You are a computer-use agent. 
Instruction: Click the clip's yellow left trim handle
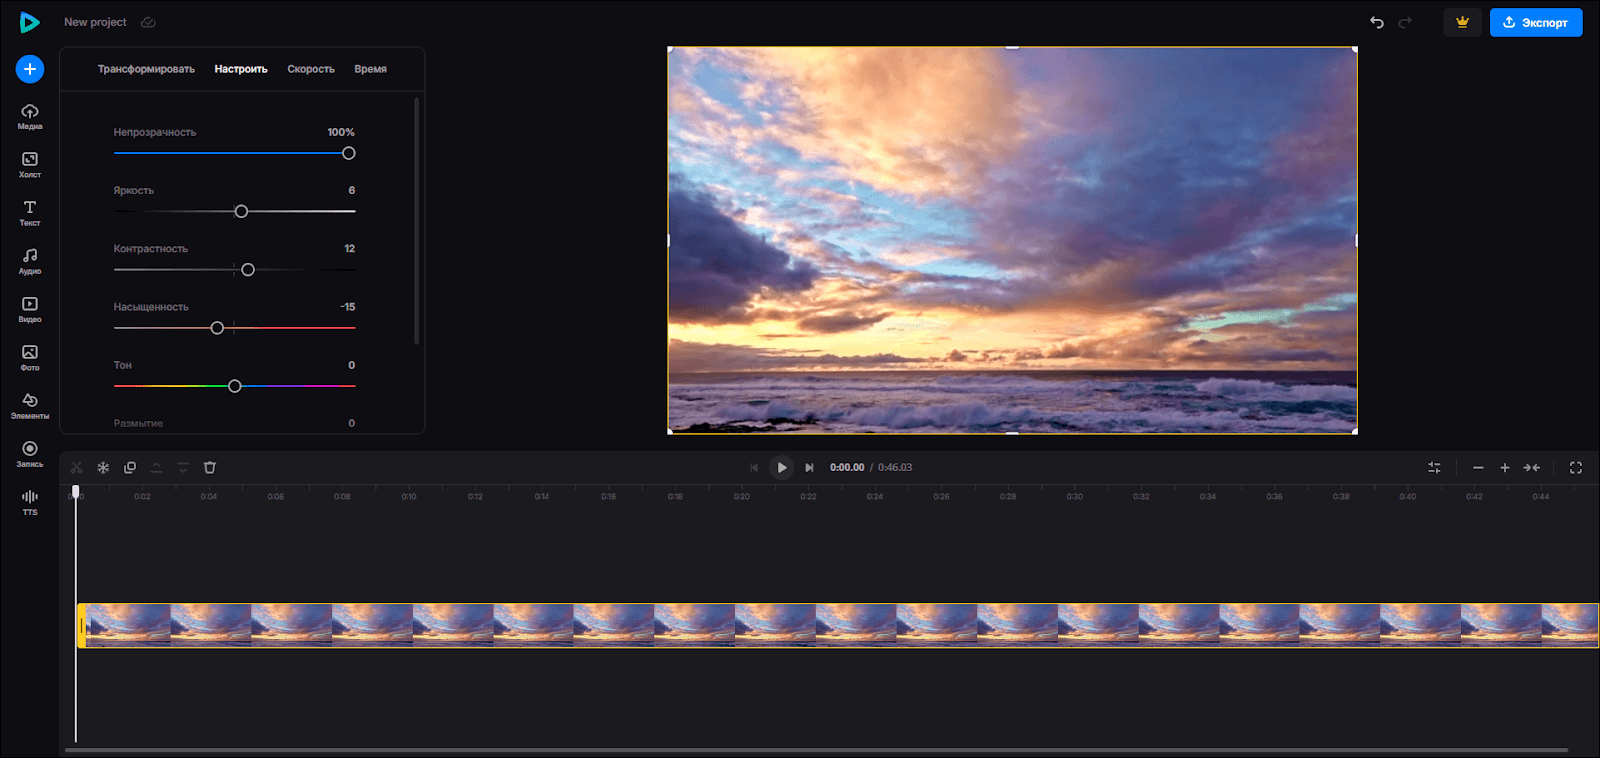[81, 625]
